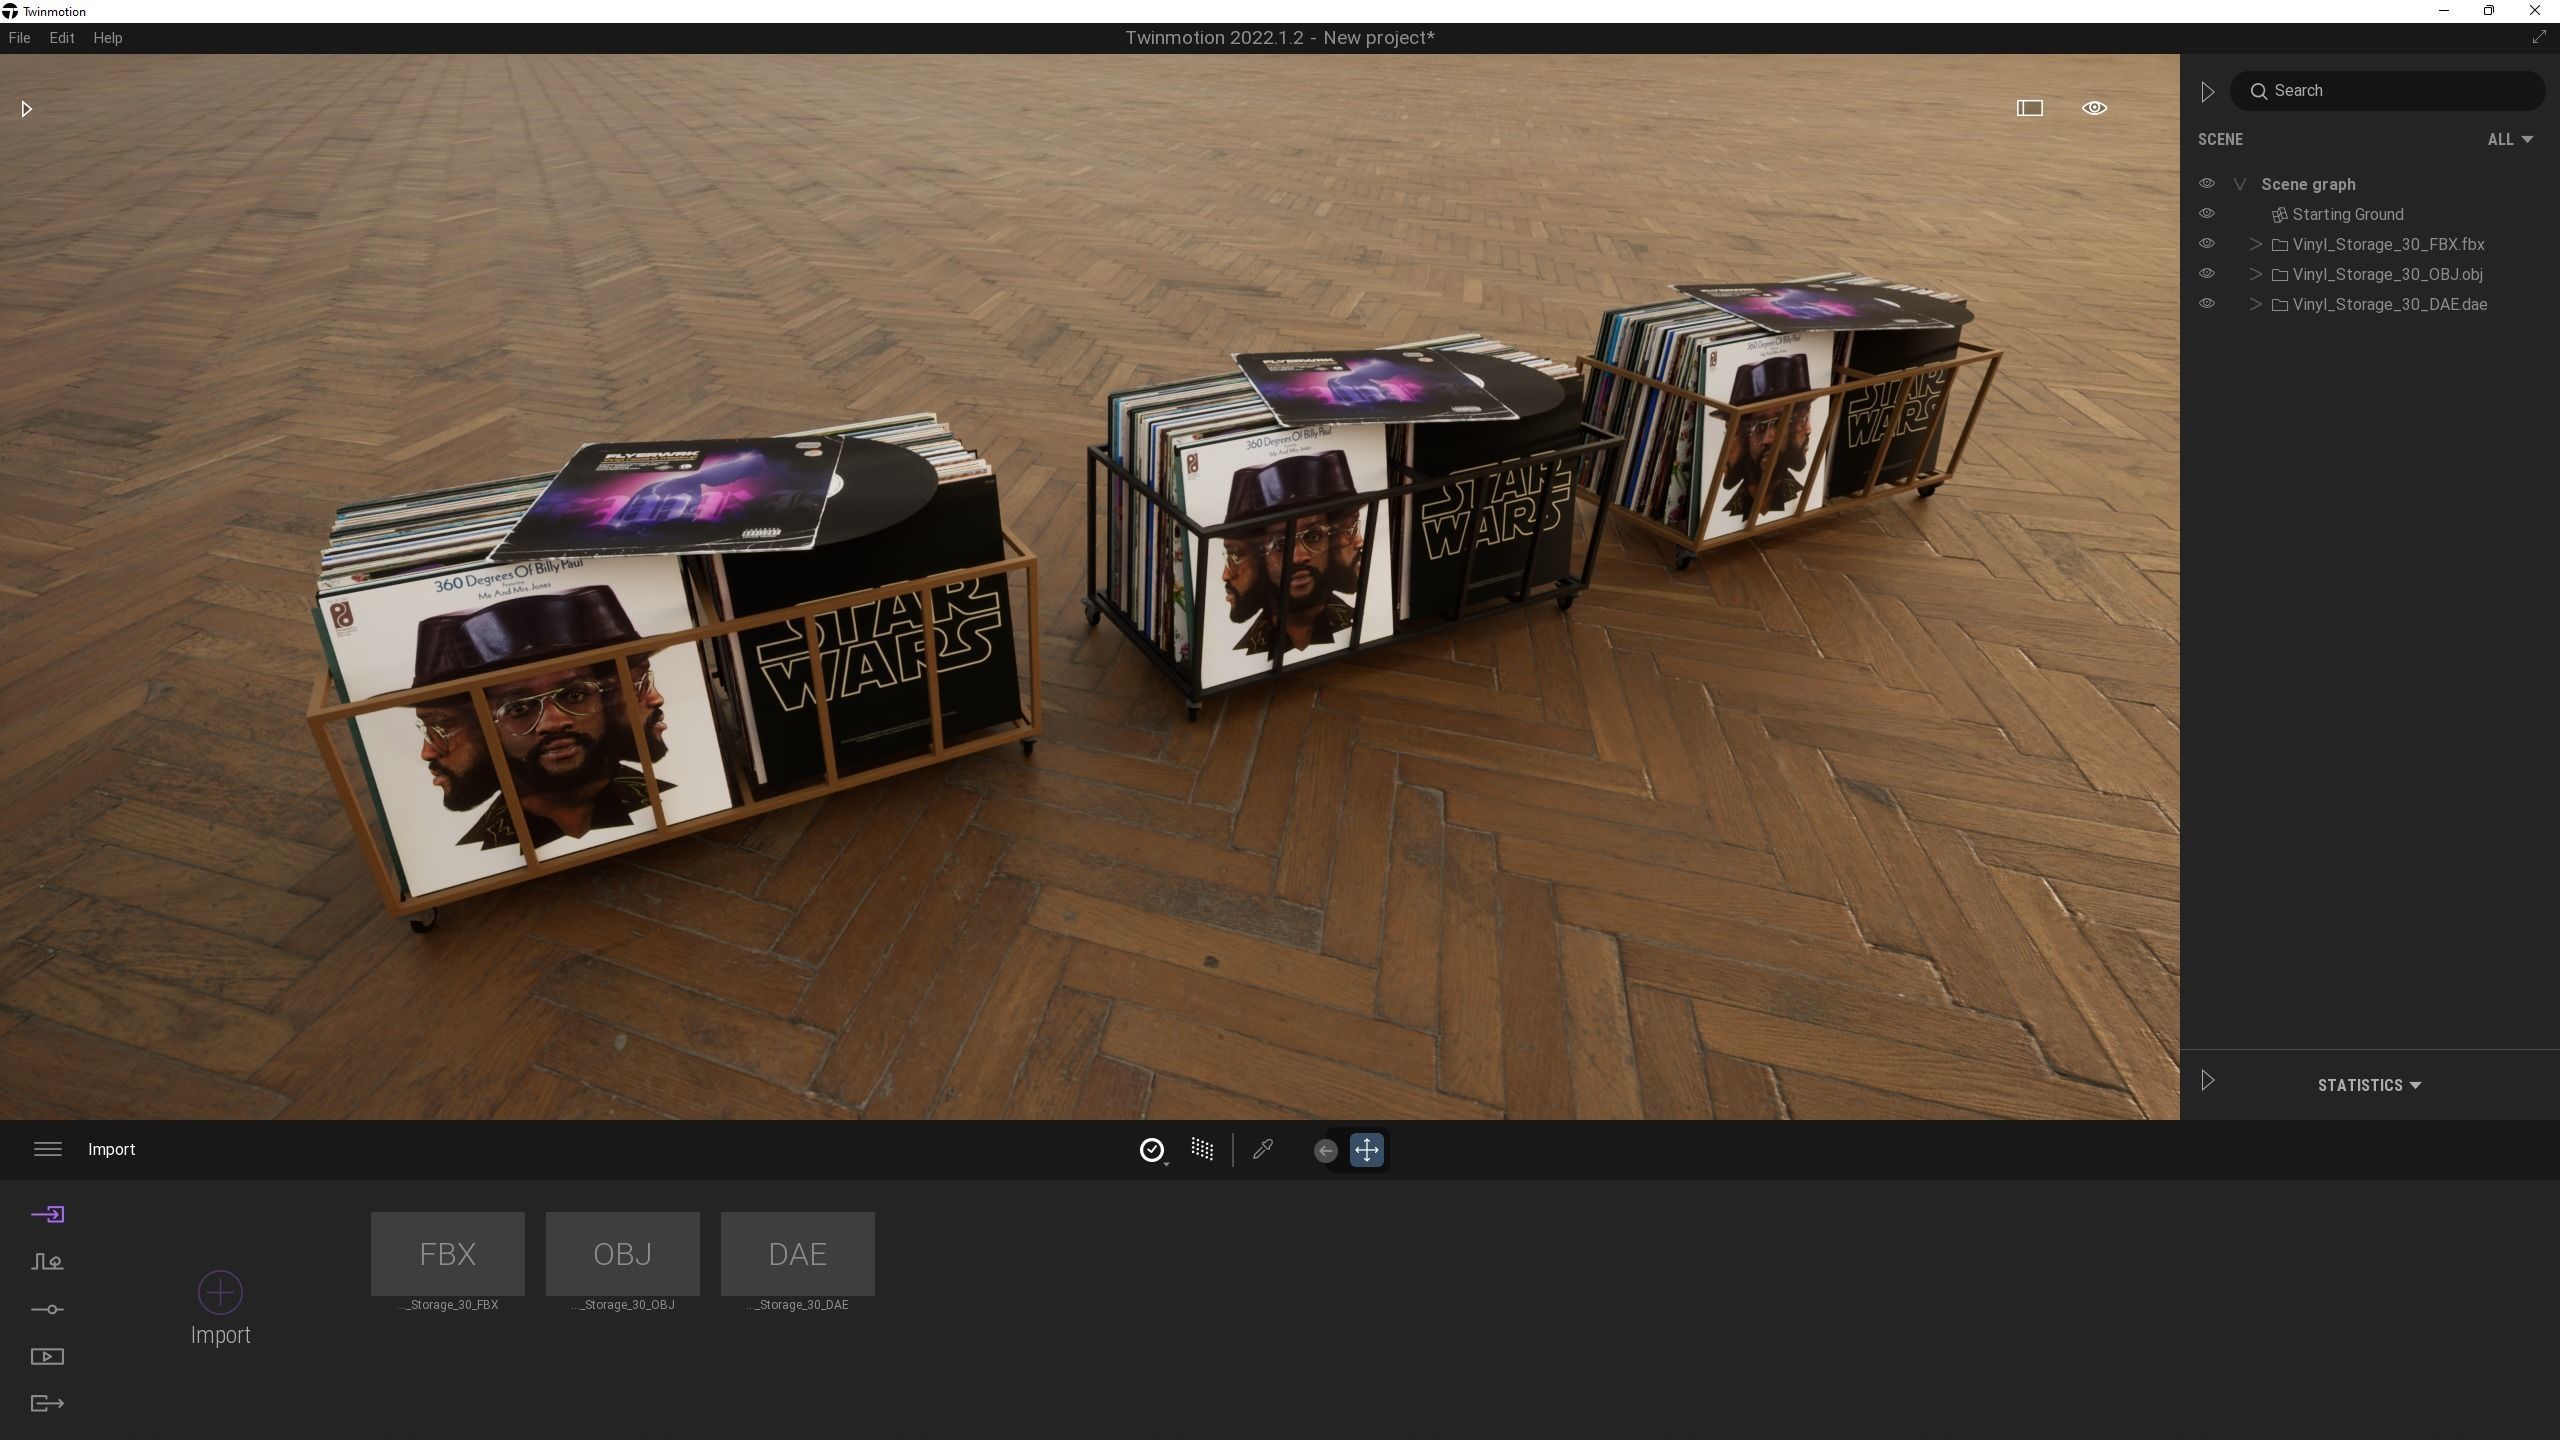This screenshot has width=2560, height=1440.
Task: Click the viewport eye settings icon
Action: click(2094, 108)
